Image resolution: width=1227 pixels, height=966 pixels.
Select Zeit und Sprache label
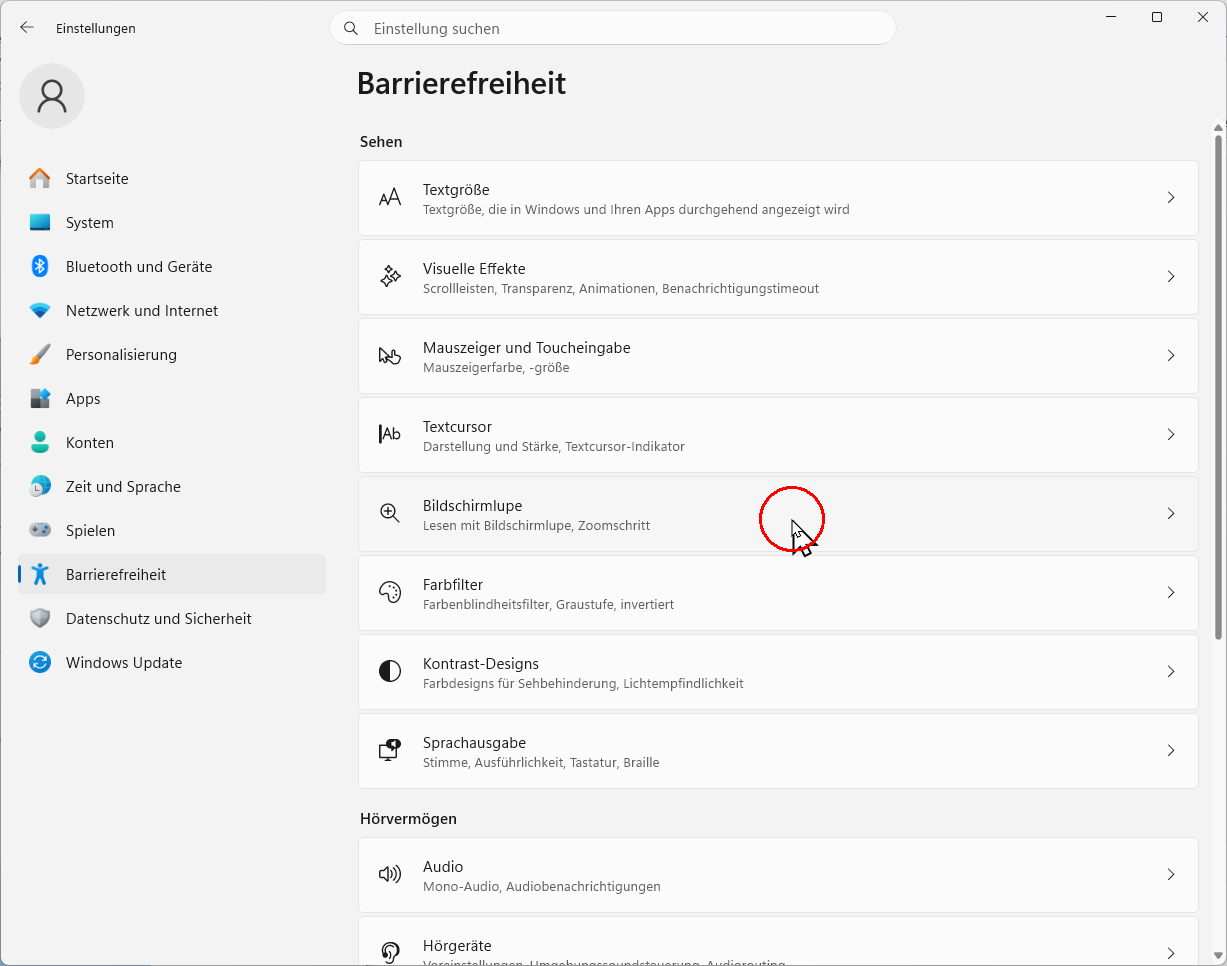point(123,487)
